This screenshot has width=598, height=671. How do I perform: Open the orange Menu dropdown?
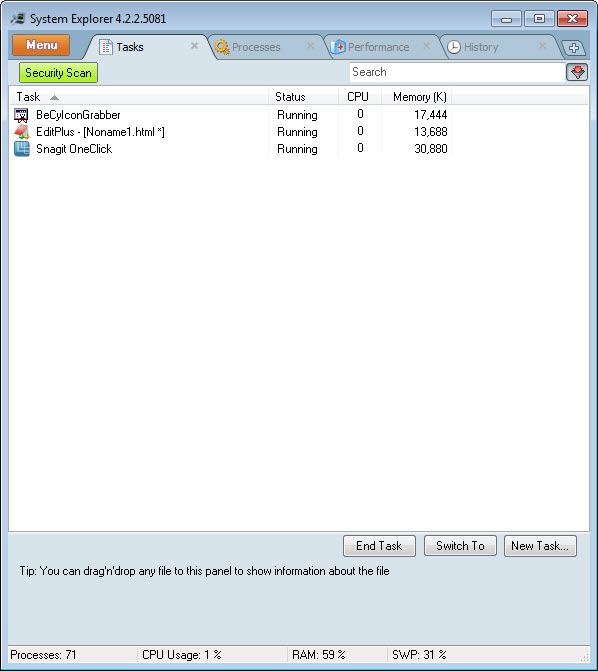coord(41,45)
